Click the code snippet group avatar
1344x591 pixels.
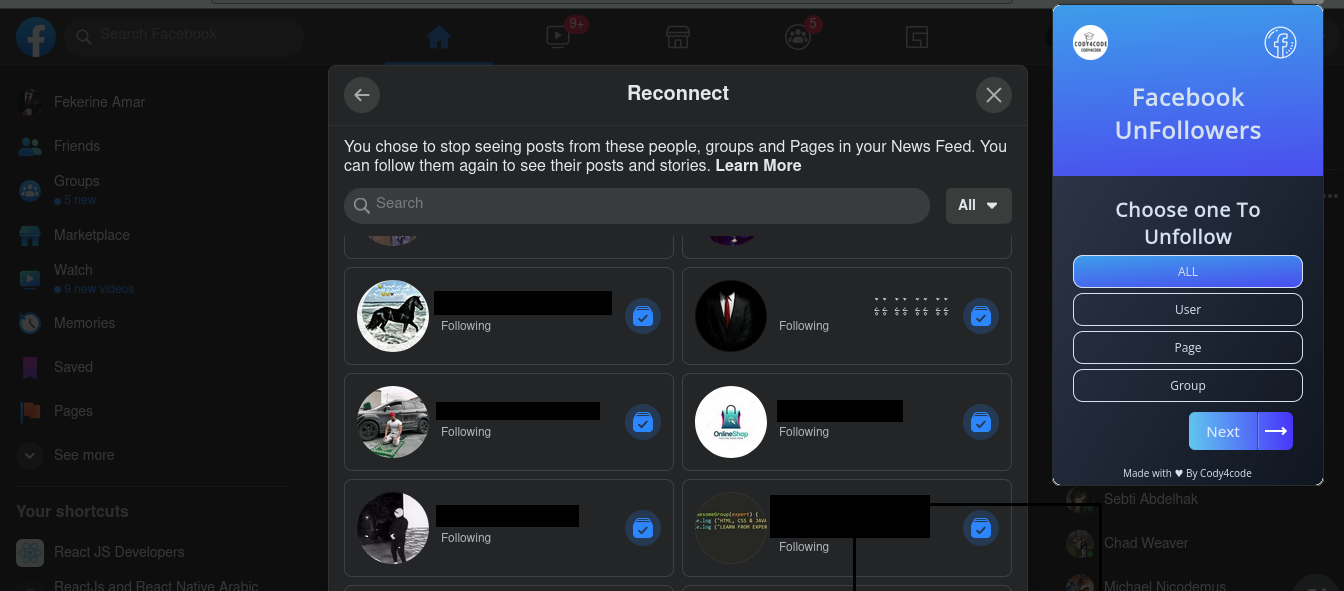click(x=731, y=528)
